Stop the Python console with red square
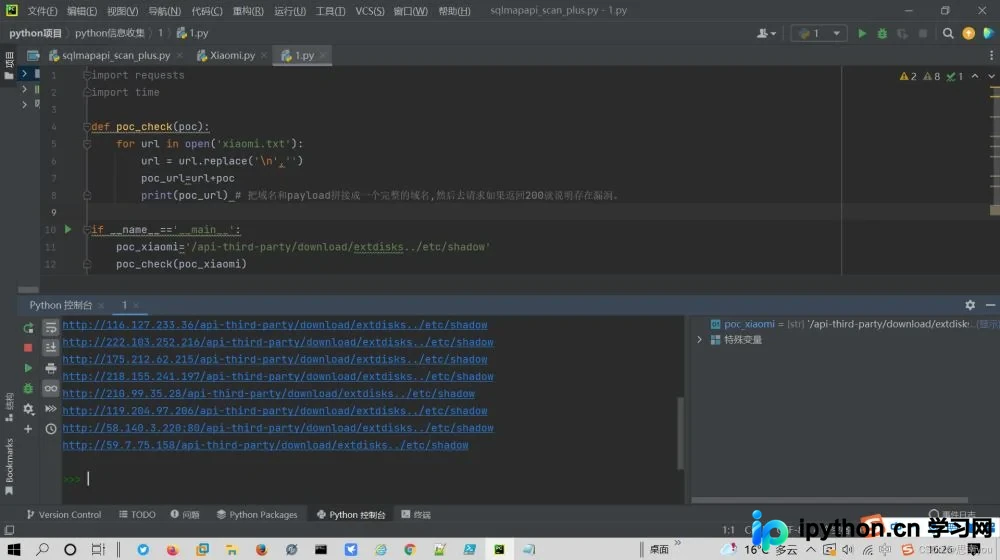Image resolution: width=1000 pixels, height=560 pixels. point(28,348)
